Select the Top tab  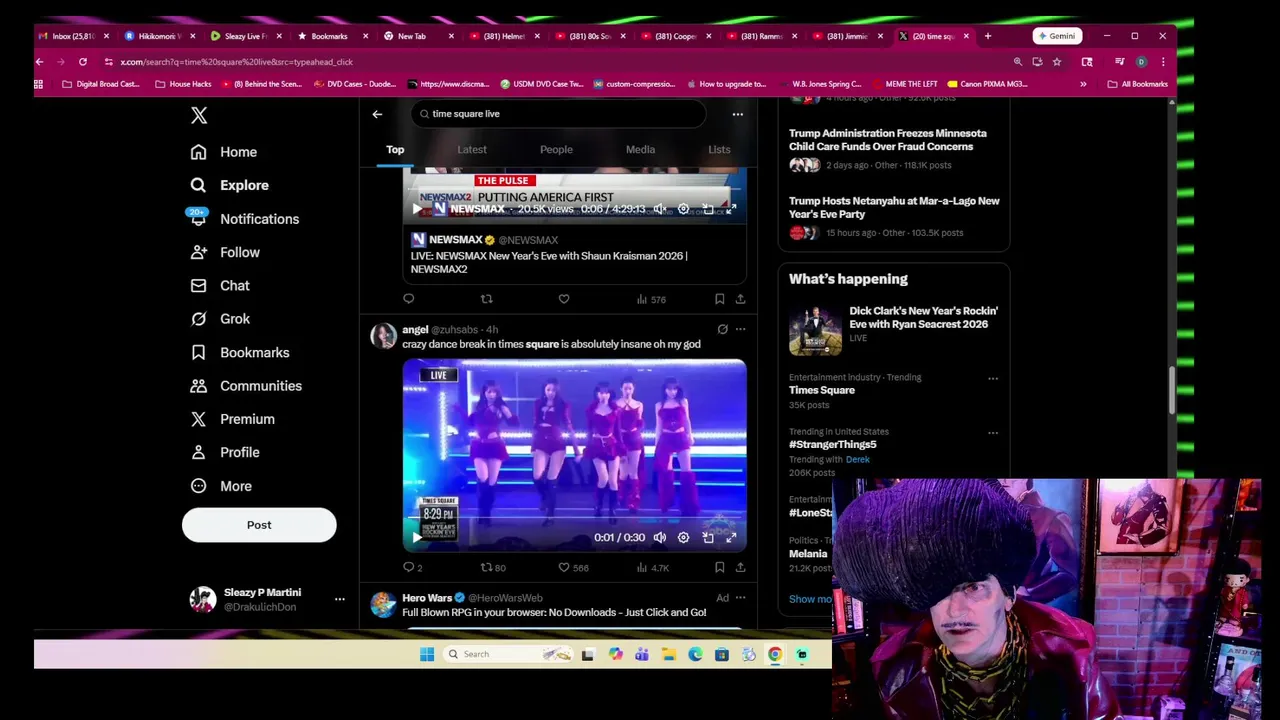(x=395, y=150)
